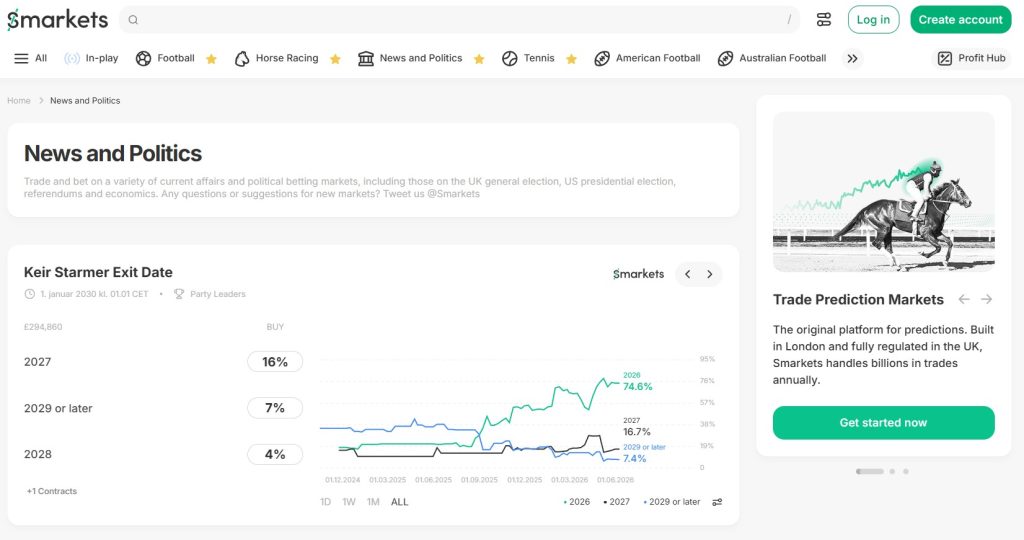The image size is (1024, 540).
Task: Click the News and Politics building icon
Action: click(366, 58)
